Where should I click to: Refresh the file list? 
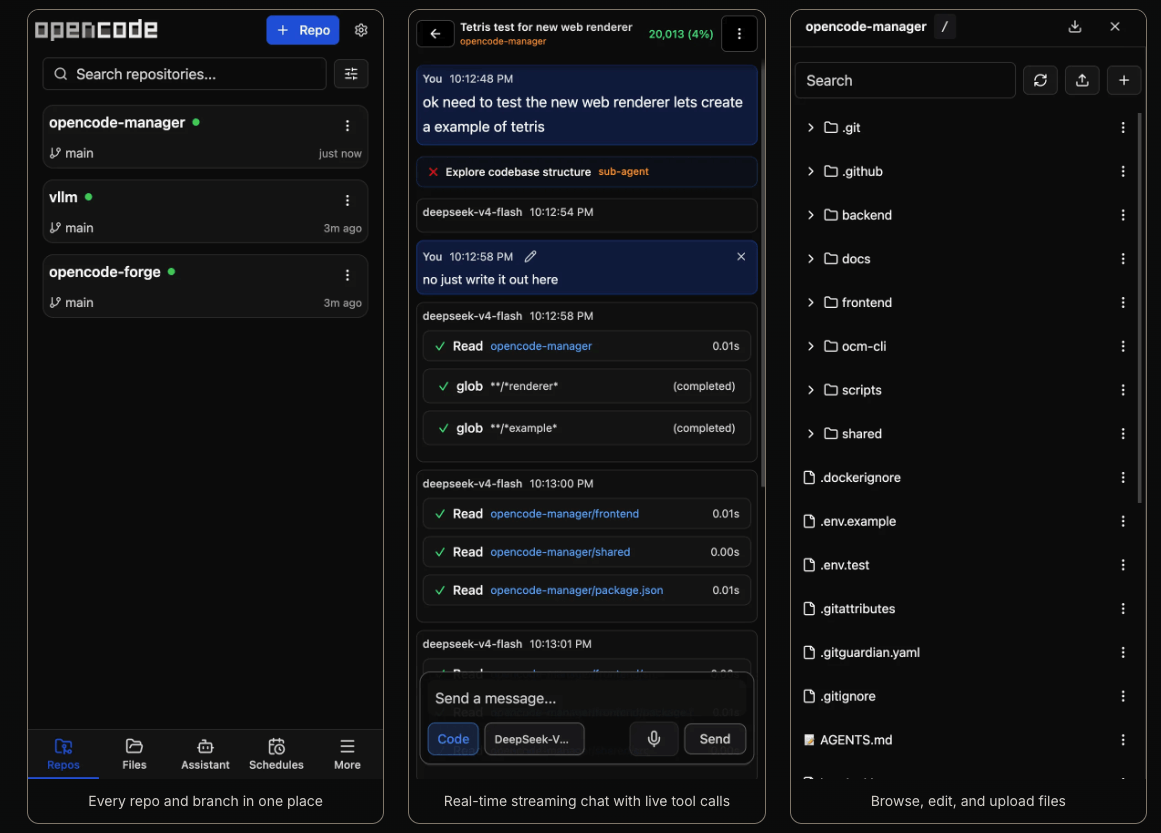pos(1040,80)
